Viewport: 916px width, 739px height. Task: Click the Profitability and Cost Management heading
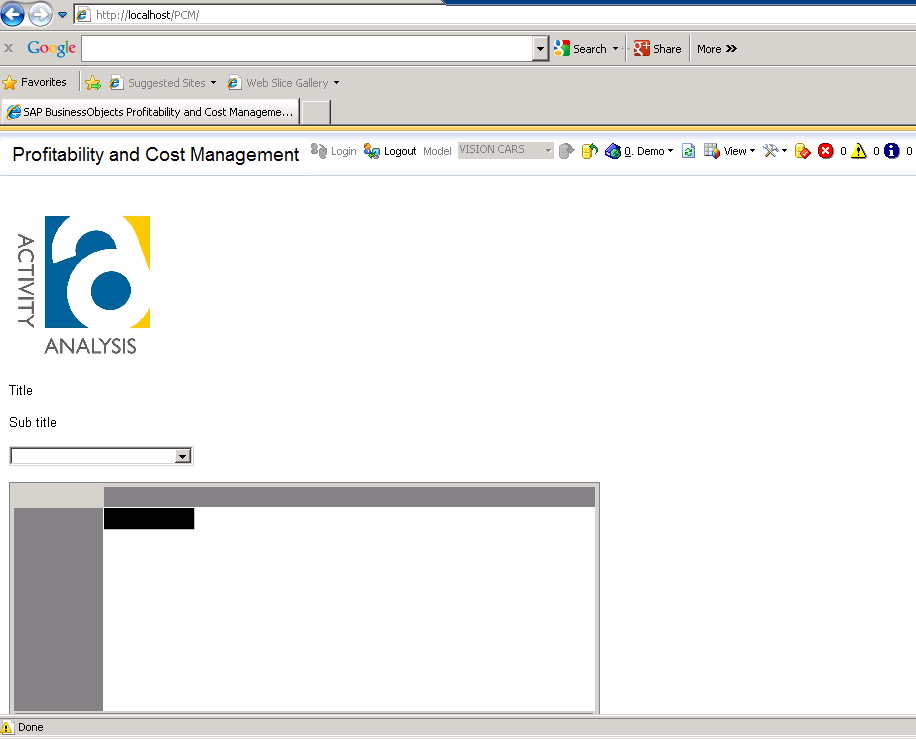[155, 154]
